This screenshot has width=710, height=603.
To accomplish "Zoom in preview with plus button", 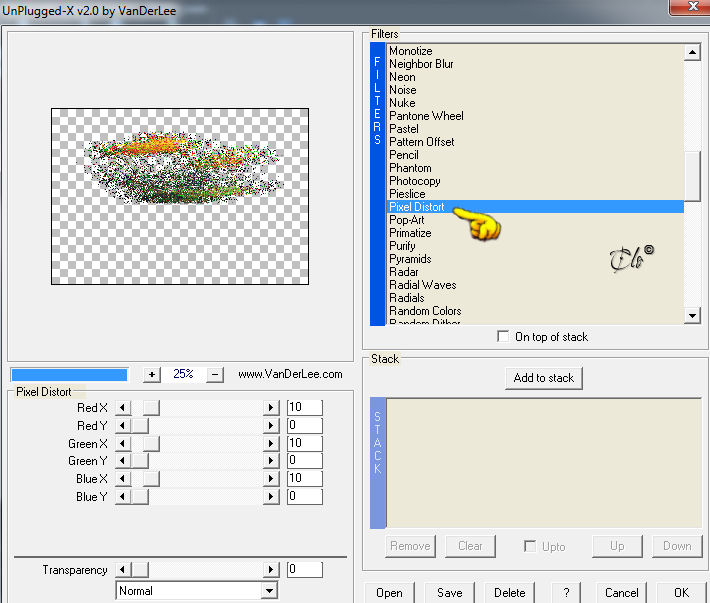I will pos(152,374).
